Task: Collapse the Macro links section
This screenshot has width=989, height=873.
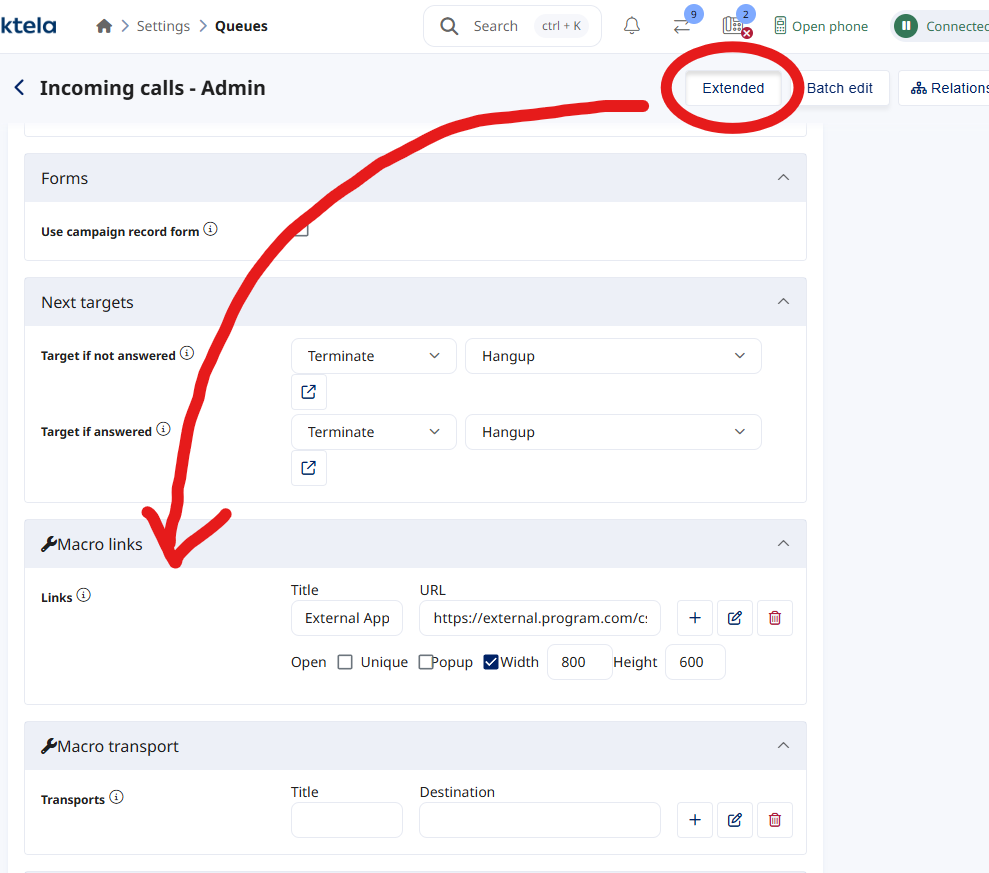Action: click(783, 544)
